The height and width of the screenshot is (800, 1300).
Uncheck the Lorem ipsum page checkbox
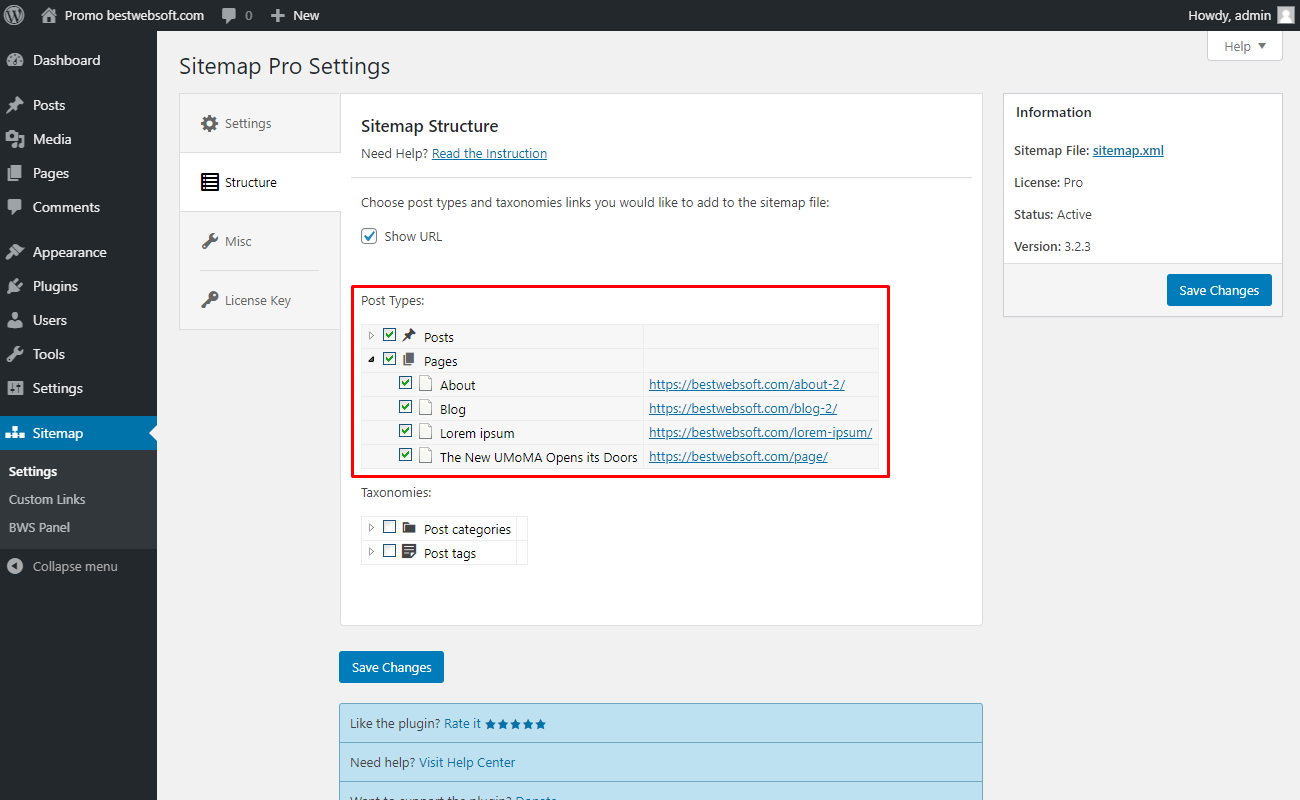pyautogui.click(x=406, y=431)
